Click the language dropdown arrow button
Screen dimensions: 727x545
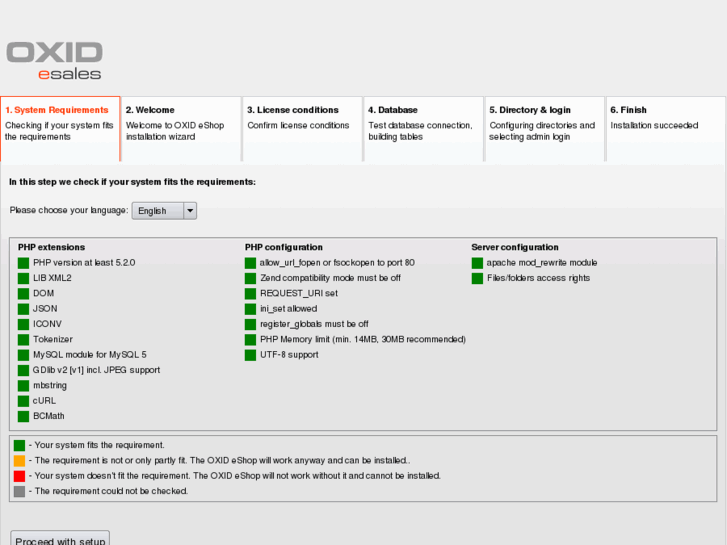click(x=190, y=211)
